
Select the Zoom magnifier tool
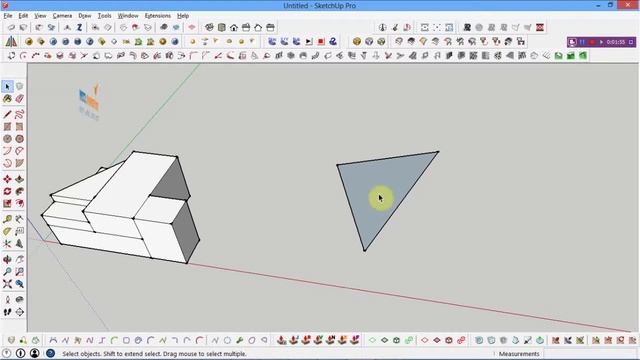[x=7, y=271]
